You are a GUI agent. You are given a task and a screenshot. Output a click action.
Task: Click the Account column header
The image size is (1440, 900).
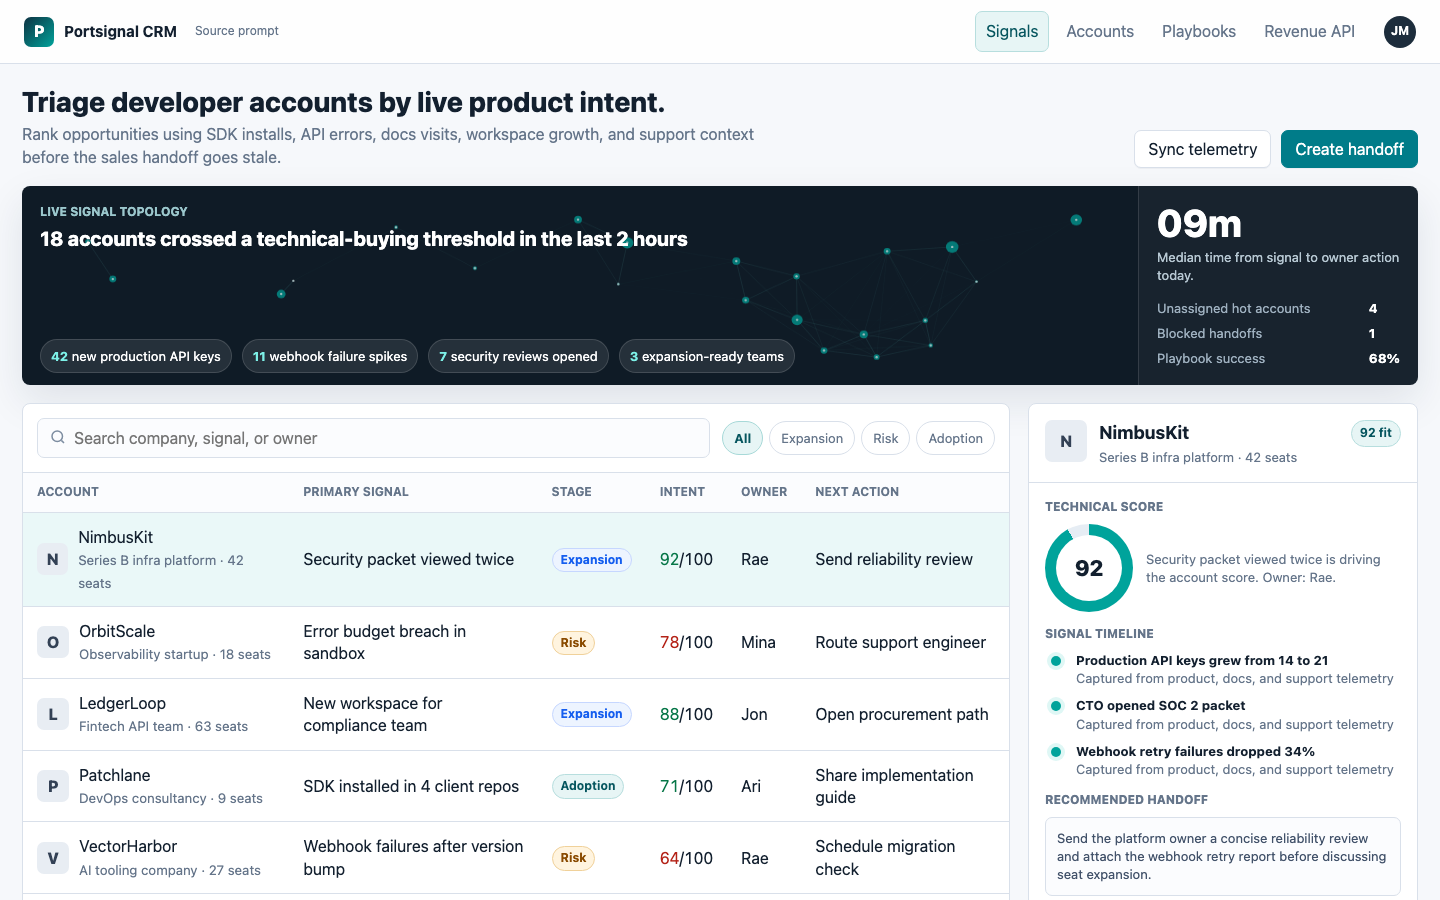pyautogui.click(x=68, y=492)
